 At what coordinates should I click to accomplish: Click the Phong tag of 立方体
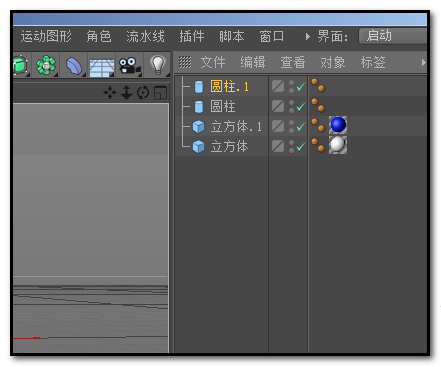[318, 145]
